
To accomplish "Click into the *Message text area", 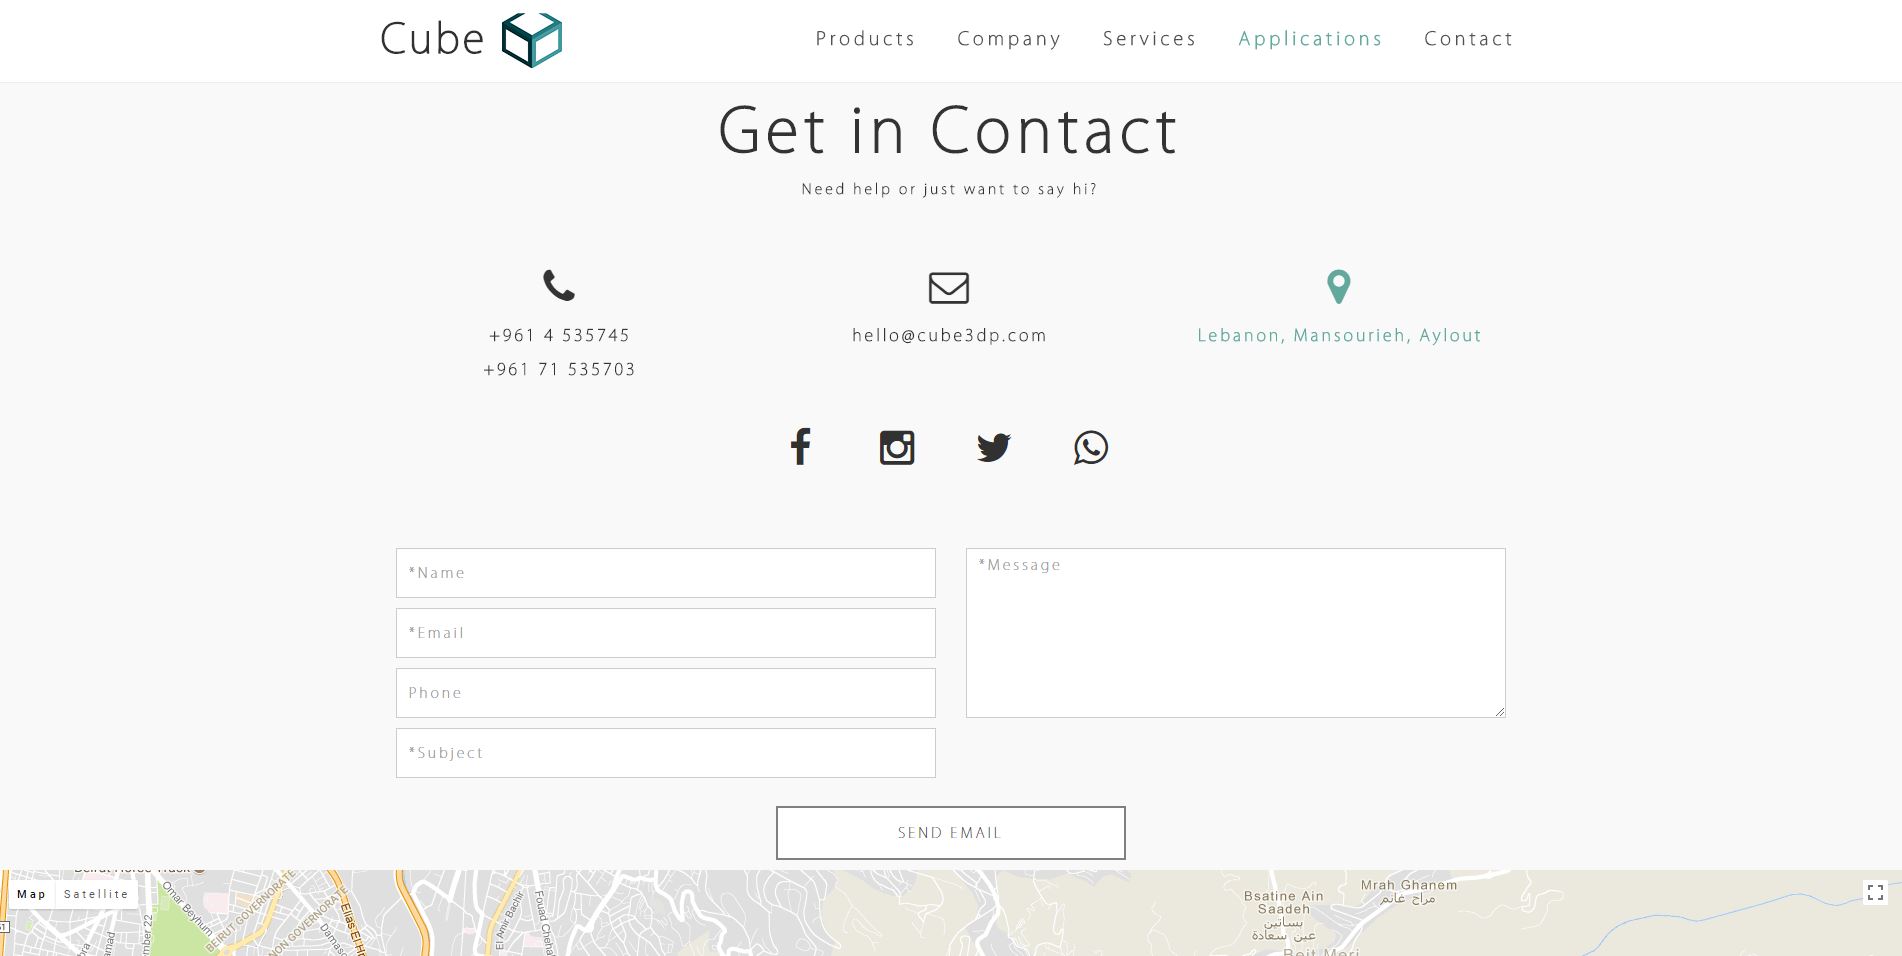I will (1236, 633).
